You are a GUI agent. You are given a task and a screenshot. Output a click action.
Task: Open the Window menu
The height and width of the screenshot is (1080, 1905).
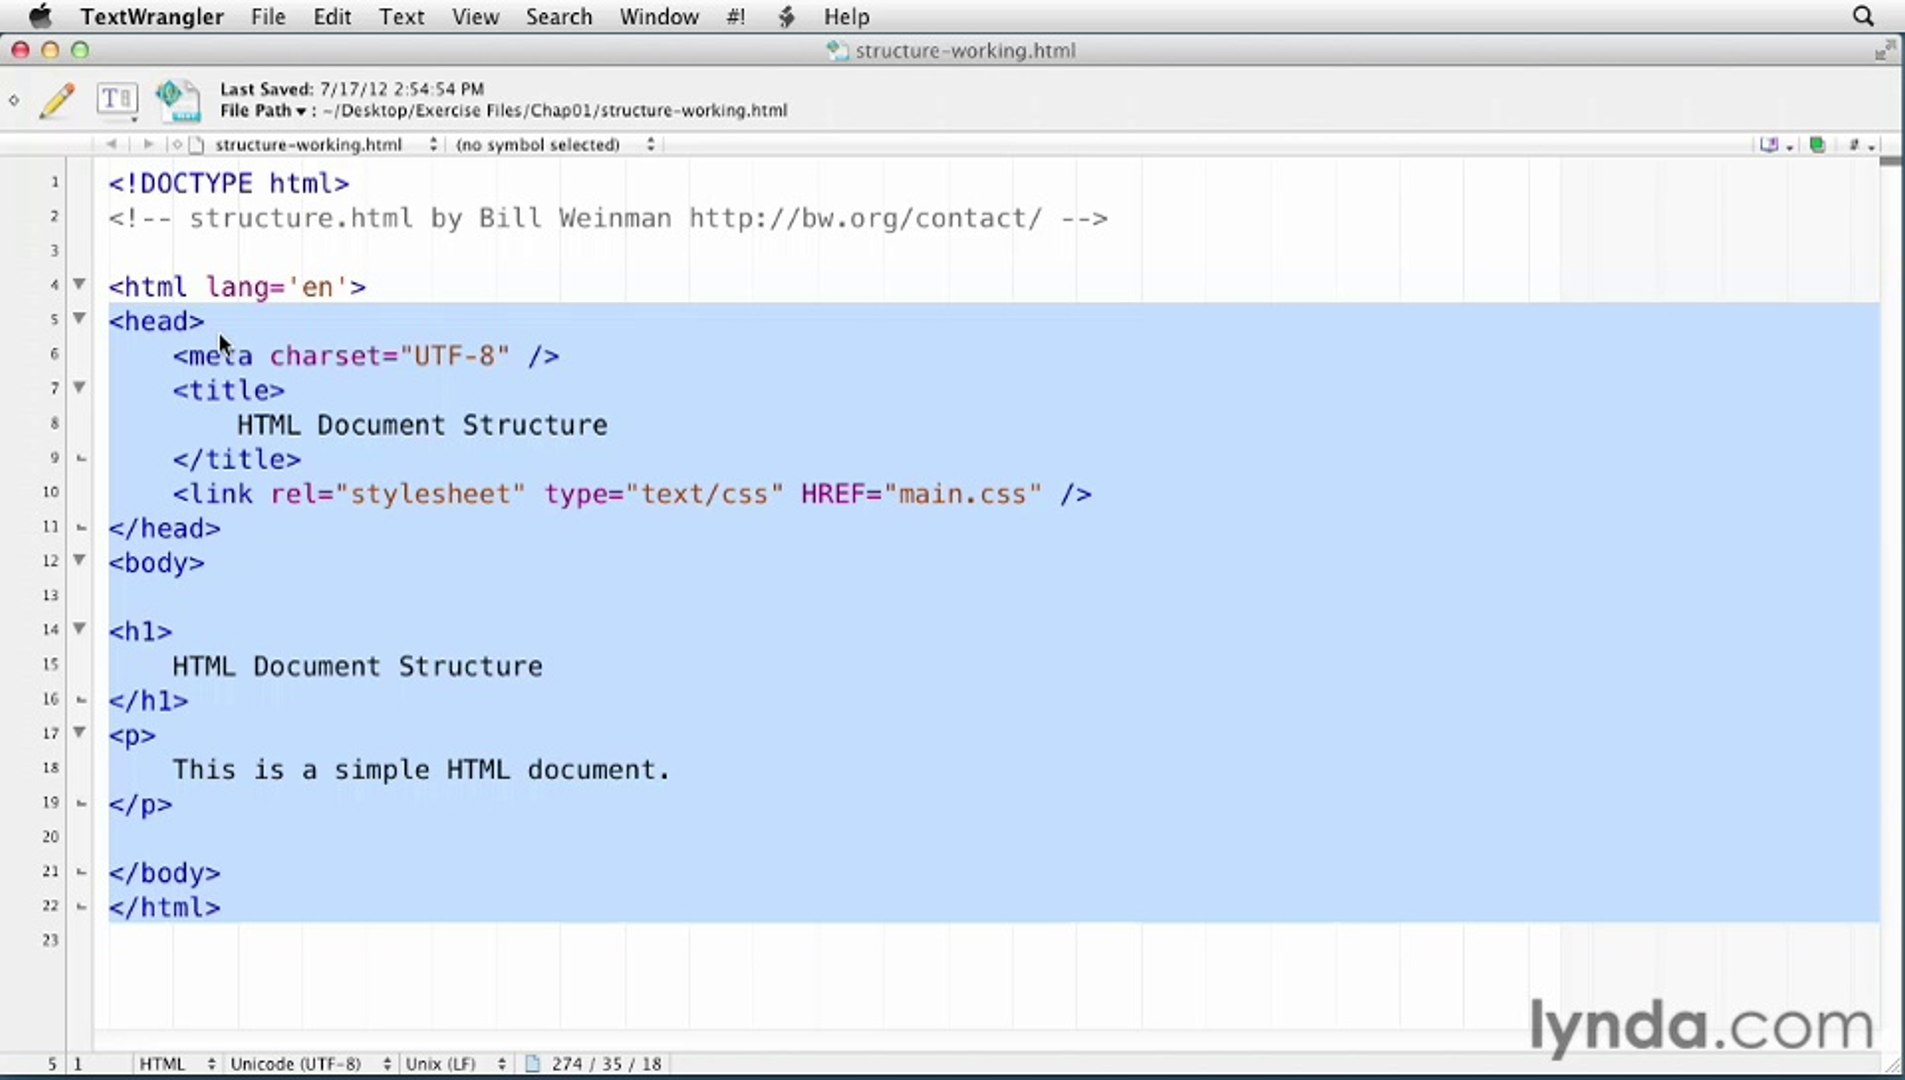659,17
